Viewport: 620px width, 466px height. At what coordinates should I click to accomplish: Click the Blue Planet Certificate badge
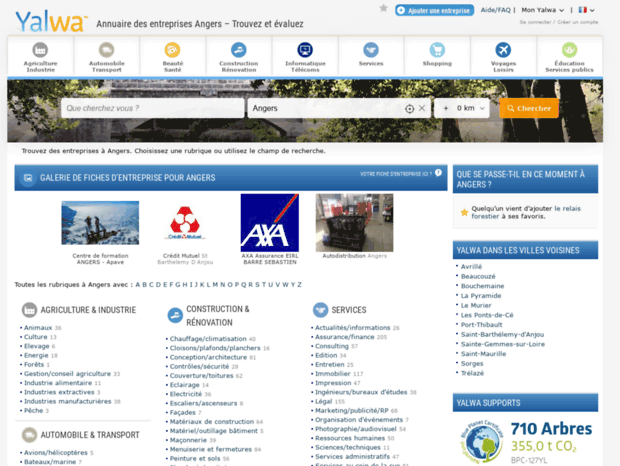point(482,442)
